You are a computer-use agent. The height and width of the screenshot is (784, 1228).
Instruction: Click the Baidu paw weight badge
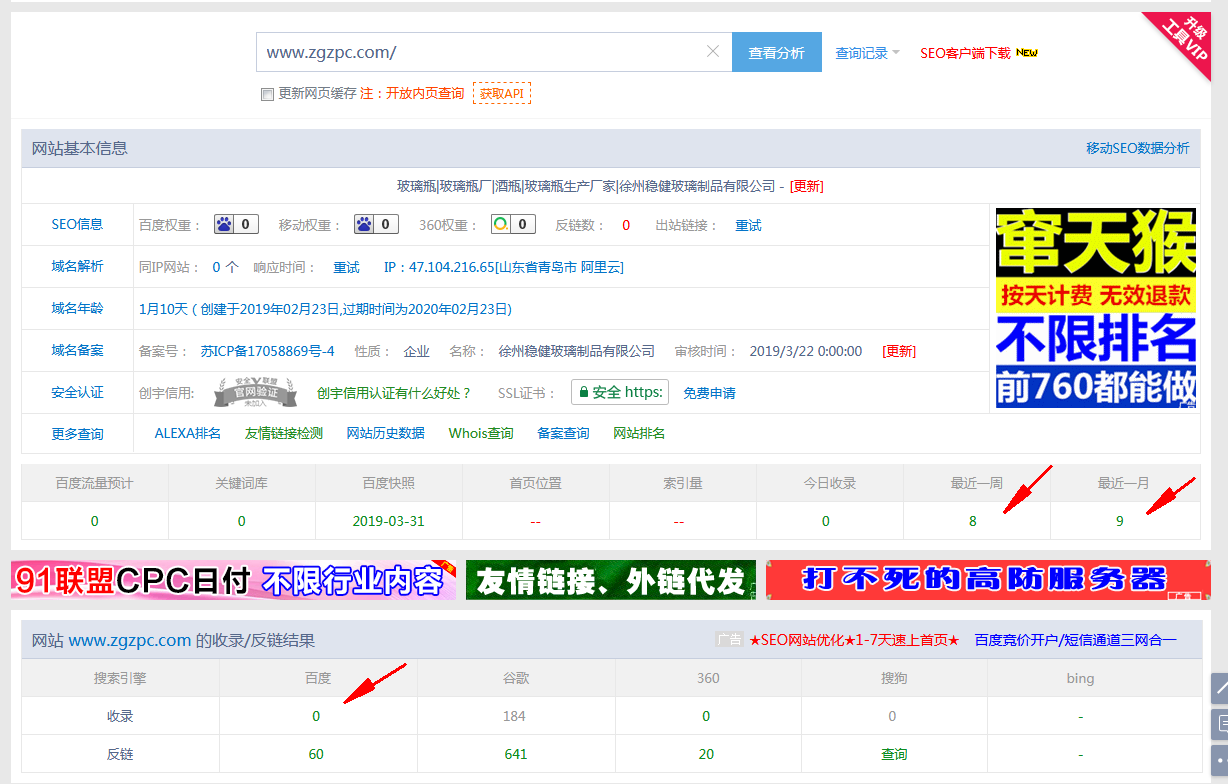[236, 225]
